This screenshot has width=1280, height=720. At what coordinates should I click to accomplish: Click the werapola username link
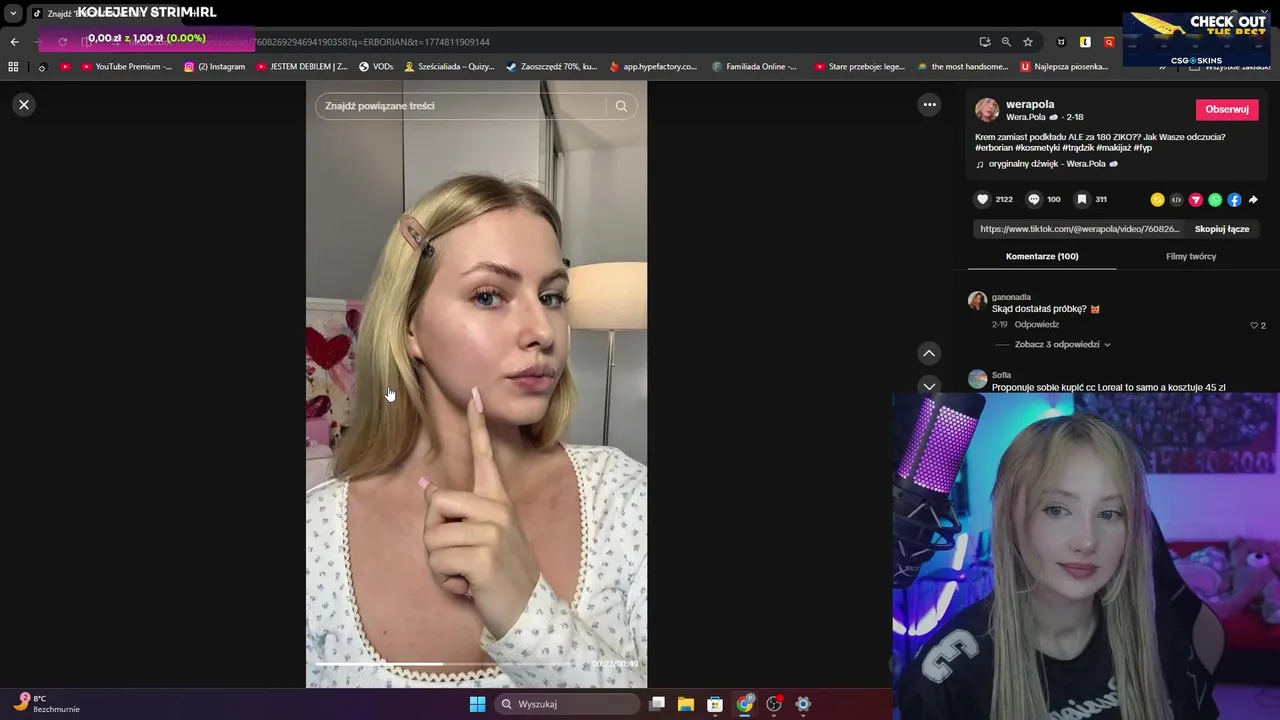[1030, 104]
